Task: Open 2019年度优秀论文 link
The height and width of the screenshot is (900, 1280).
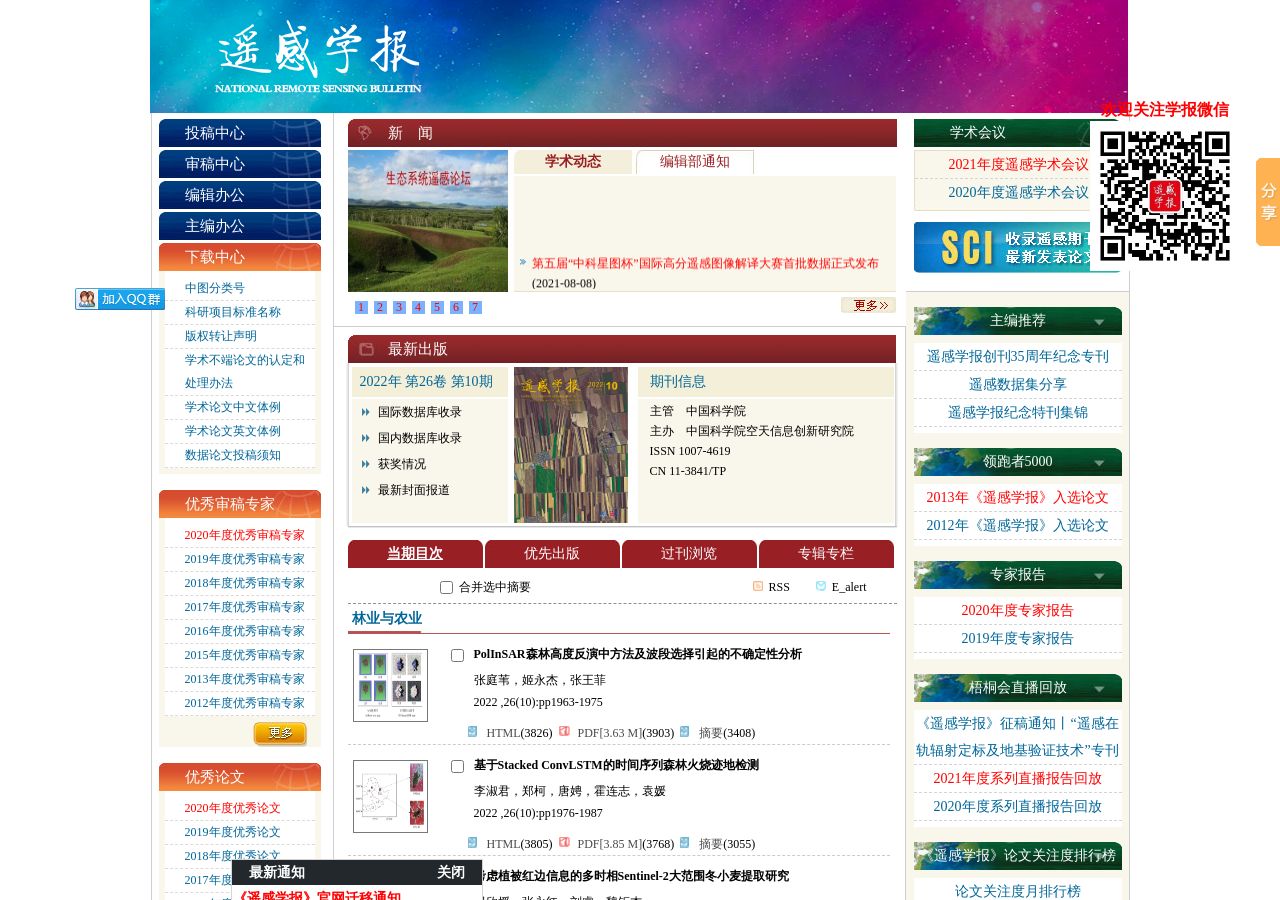Action: [232, 833]
